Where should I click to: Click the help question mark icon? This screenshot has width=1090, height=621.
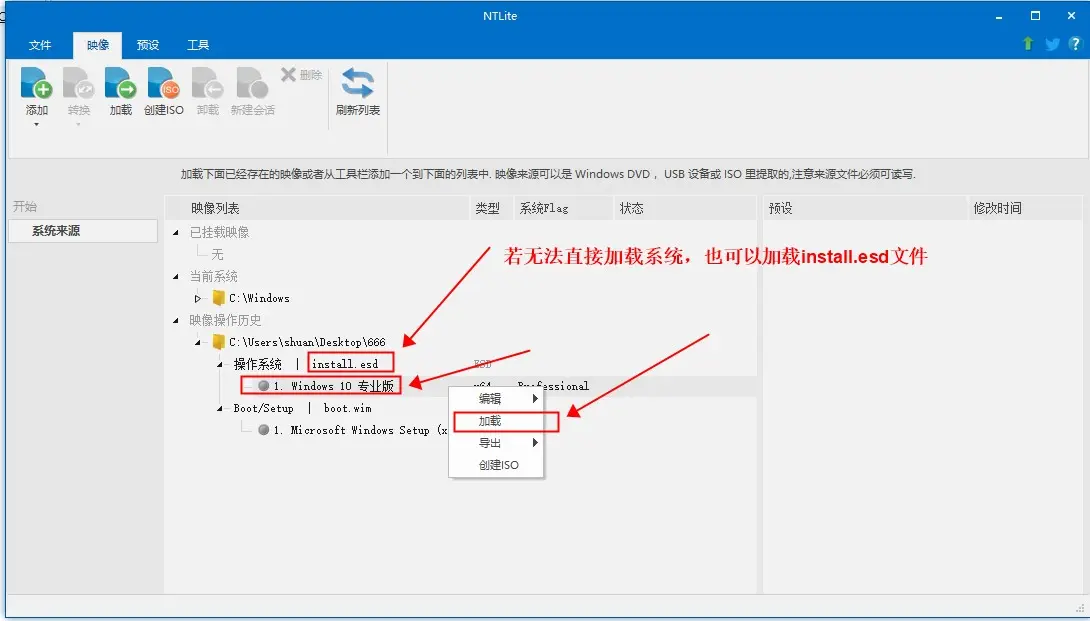(x=1075, y=44)
